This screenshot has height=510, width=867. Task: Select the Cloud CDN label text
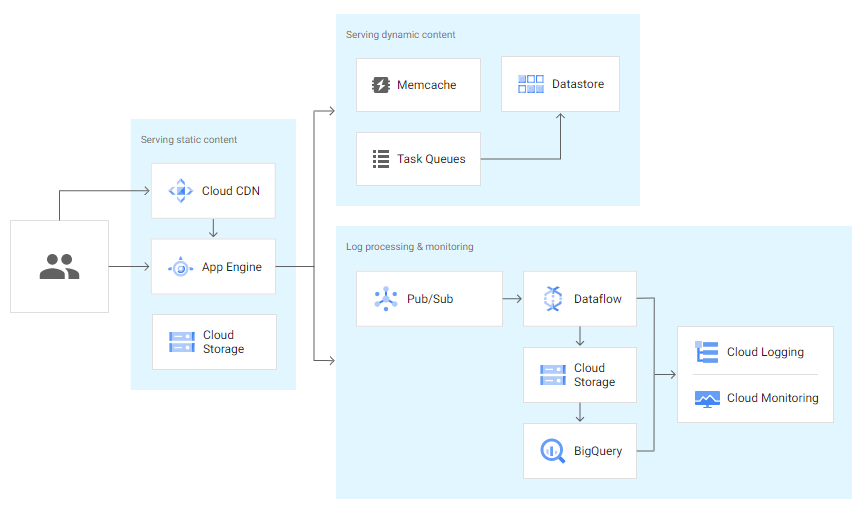click(x=231, y=191)
